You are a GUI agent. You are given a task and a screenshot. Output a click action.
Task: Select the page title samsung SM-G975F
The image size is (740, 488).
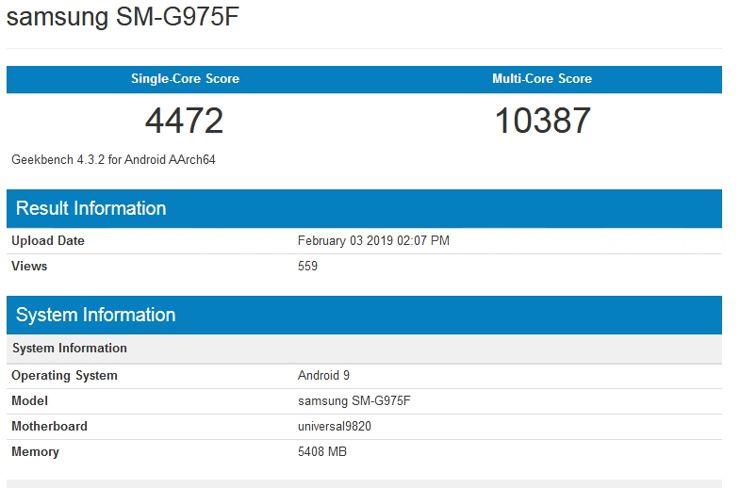click(123, 16)
